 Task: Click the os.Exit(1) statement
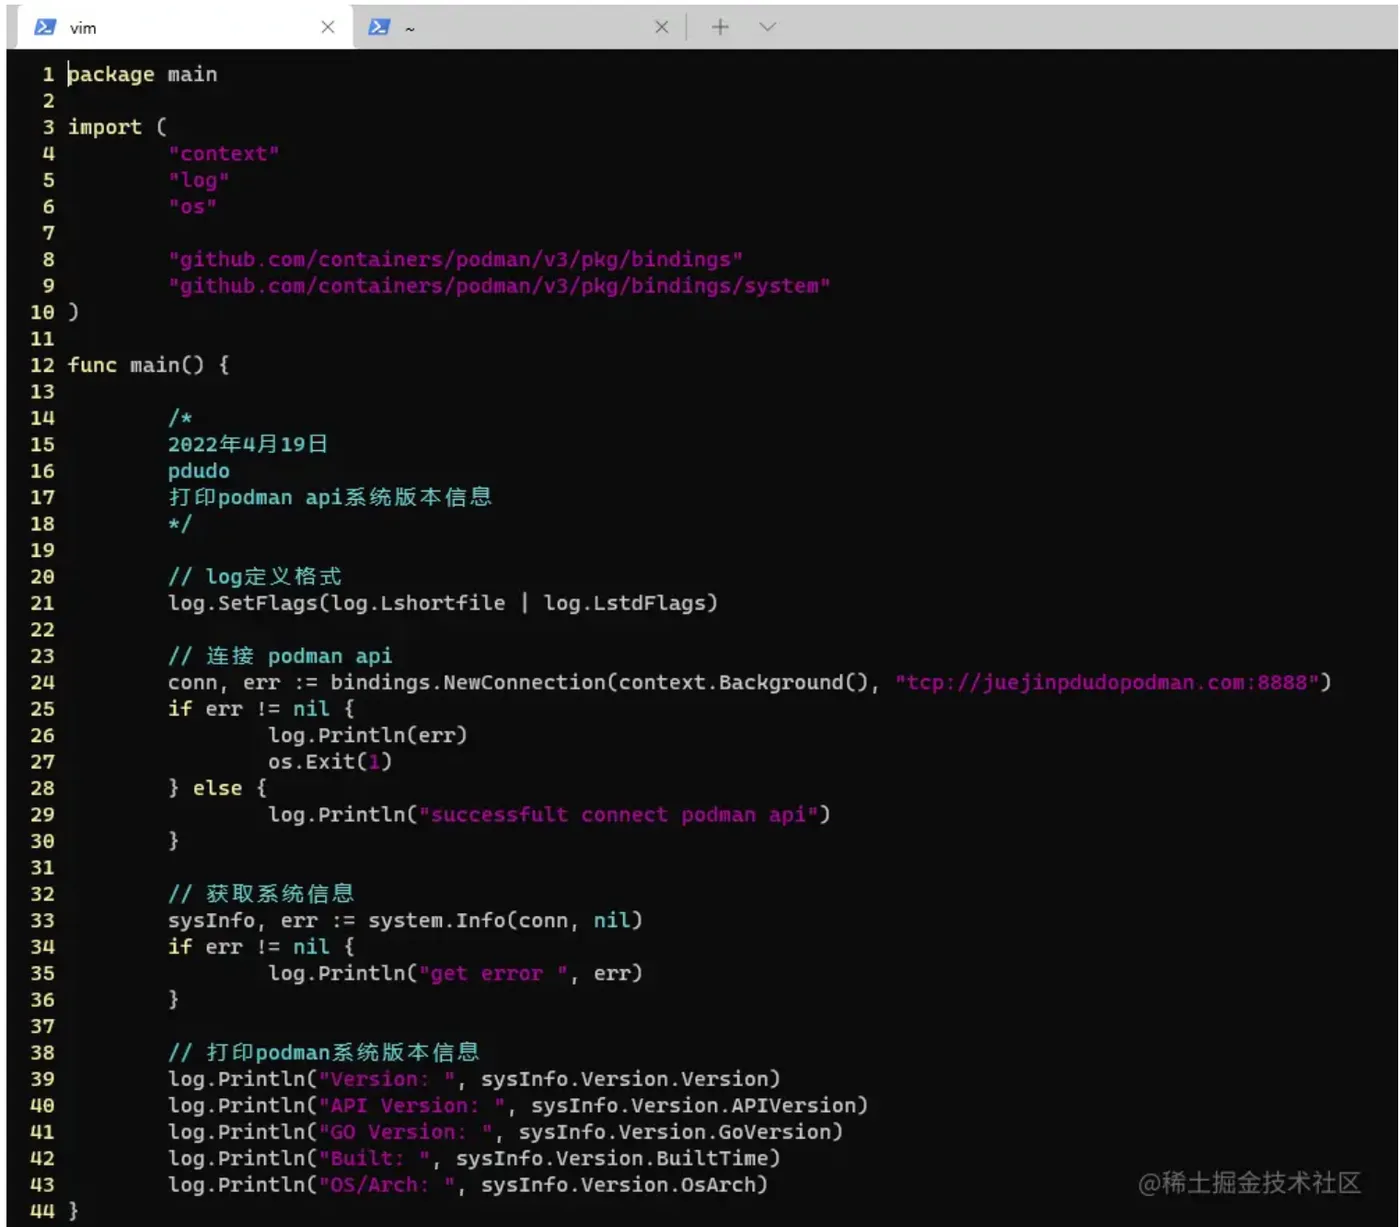(x=330, y=762)
